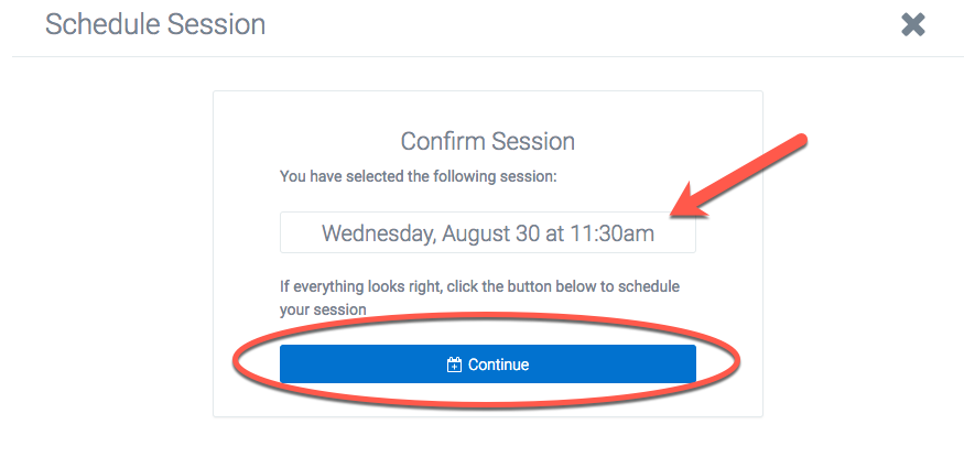Screen dimensions: 977x458
Task: Click the horizontal divider below dialog header
Action: [487, 57]
